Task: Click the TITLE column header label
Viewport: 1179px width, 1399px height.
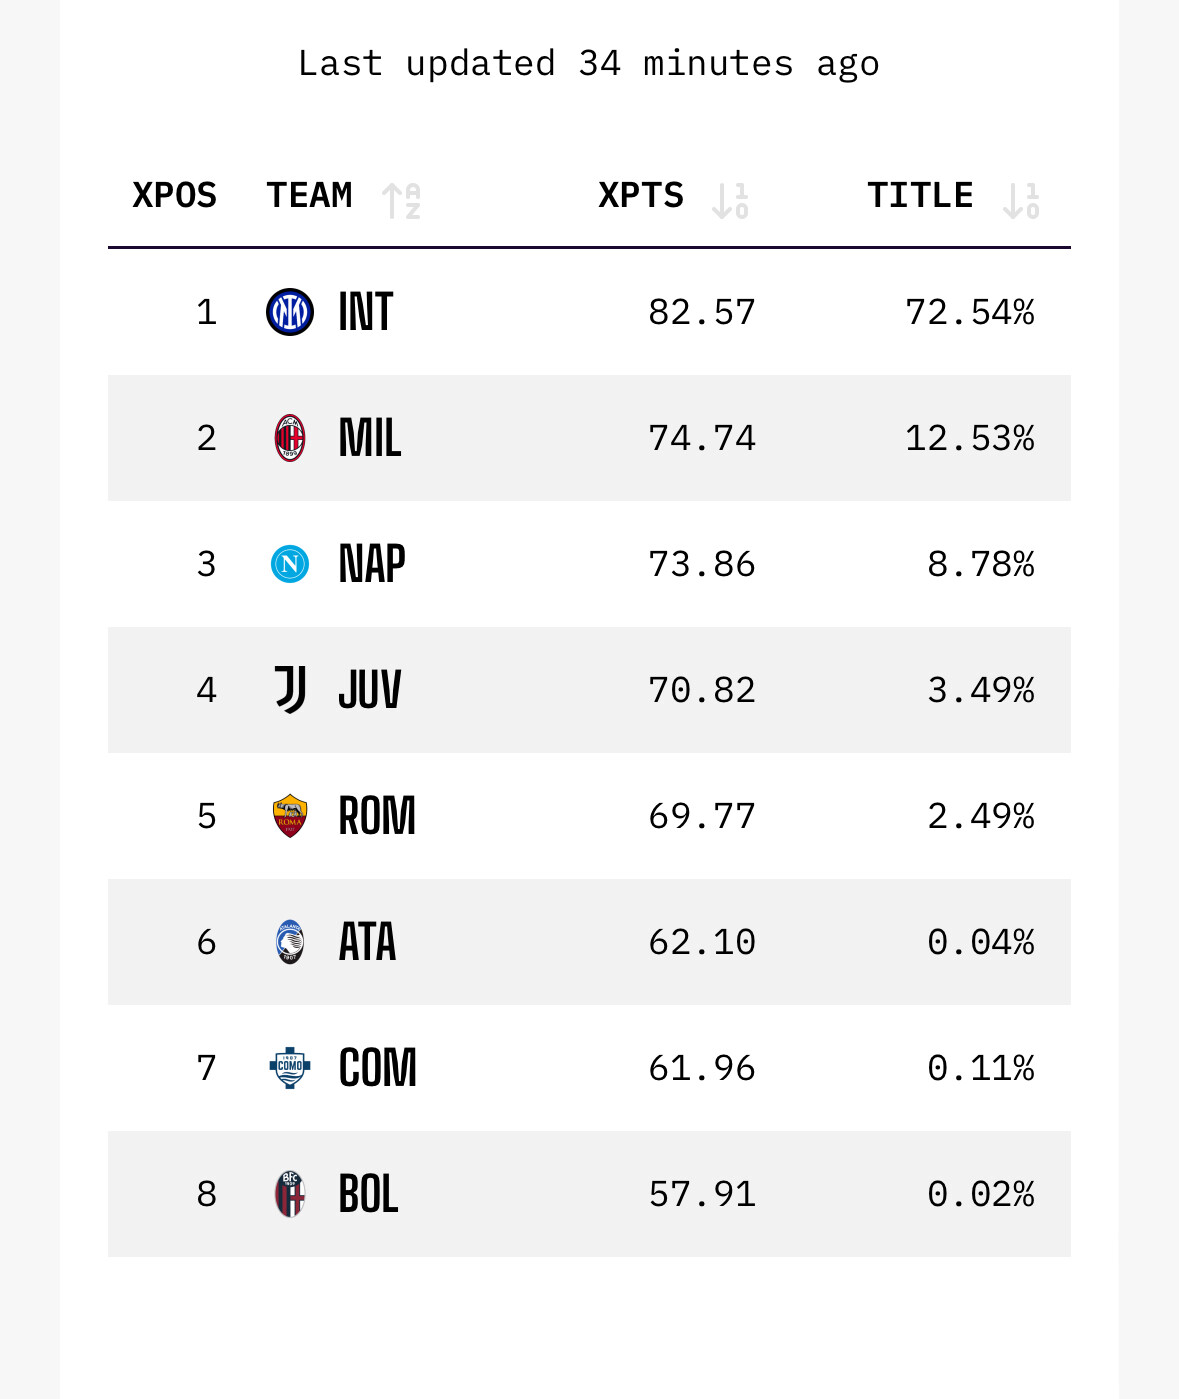Action: click(920, 195)
